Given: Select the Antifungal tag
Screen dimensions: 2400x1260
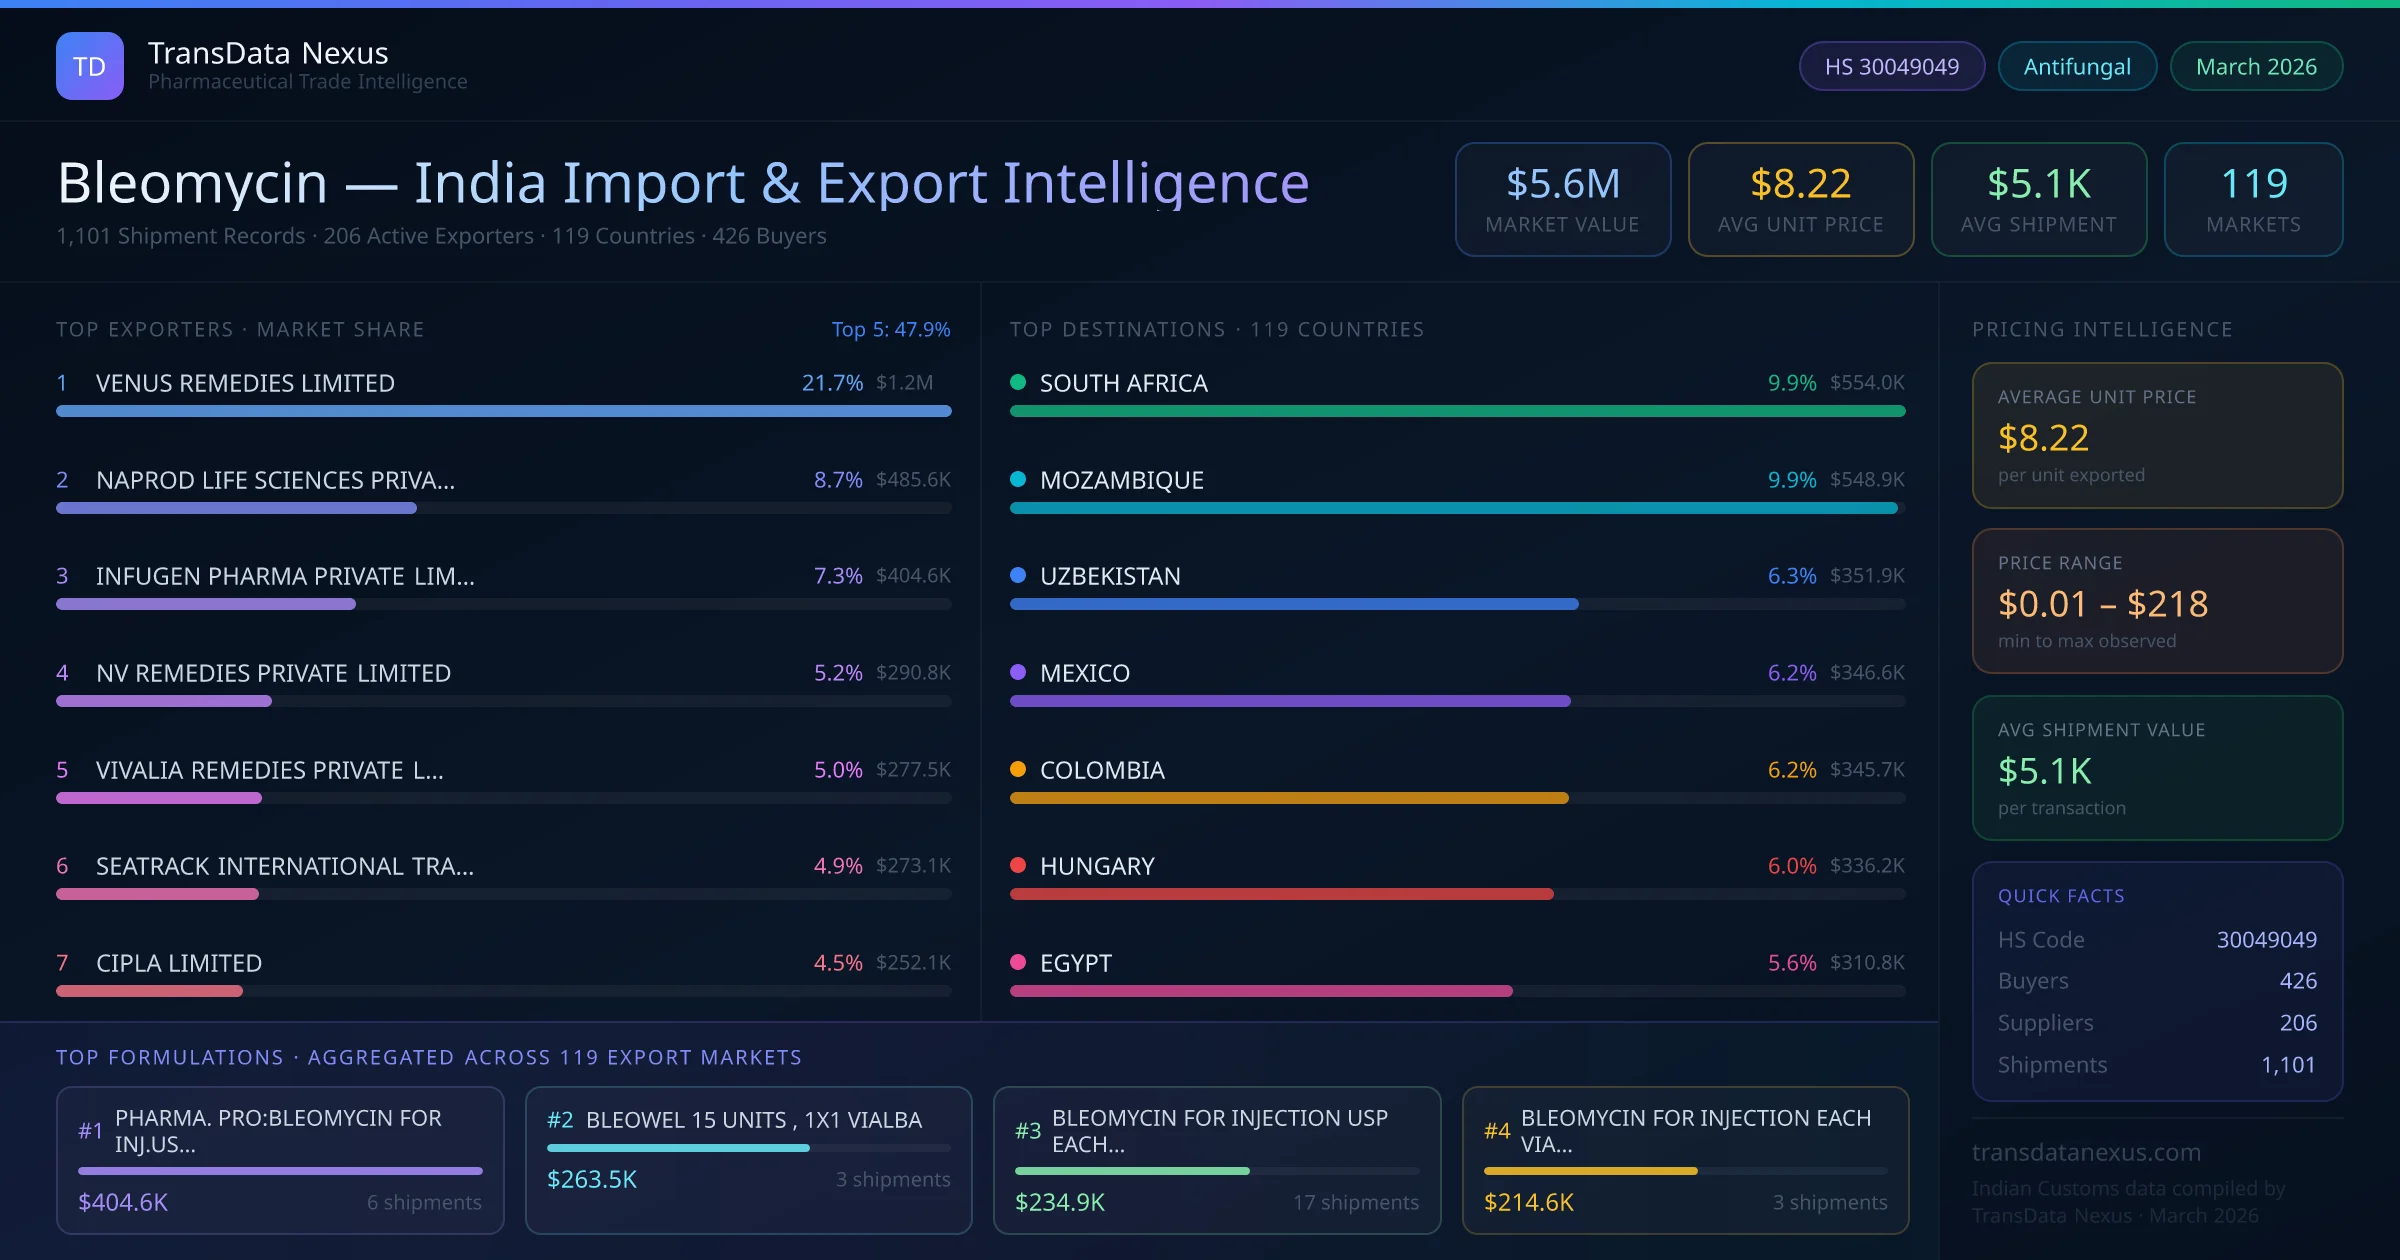Looking at the screenshot, I should tap(2076, 66).
